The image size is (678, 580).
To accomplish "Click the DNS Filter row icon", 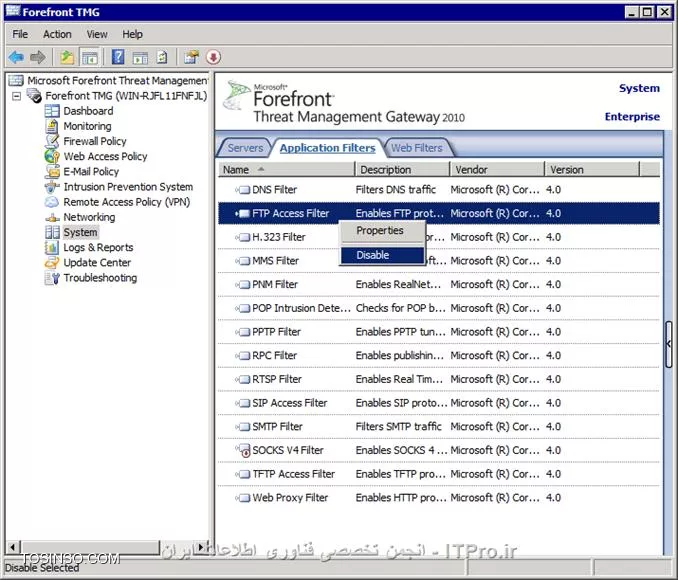I will [x=243, y=190].
